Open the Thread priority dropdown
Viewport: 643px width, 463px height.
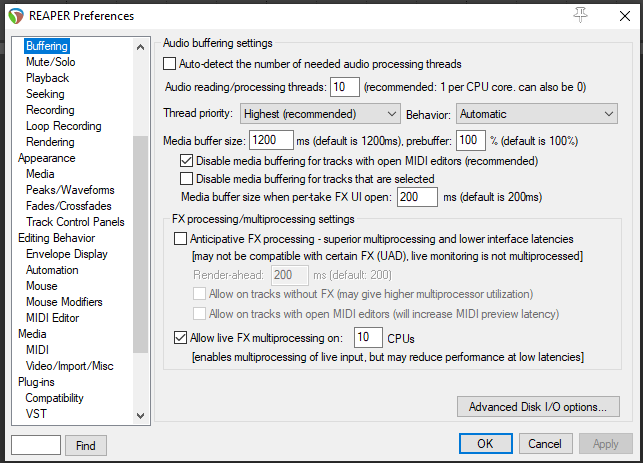tap(320, 115)
